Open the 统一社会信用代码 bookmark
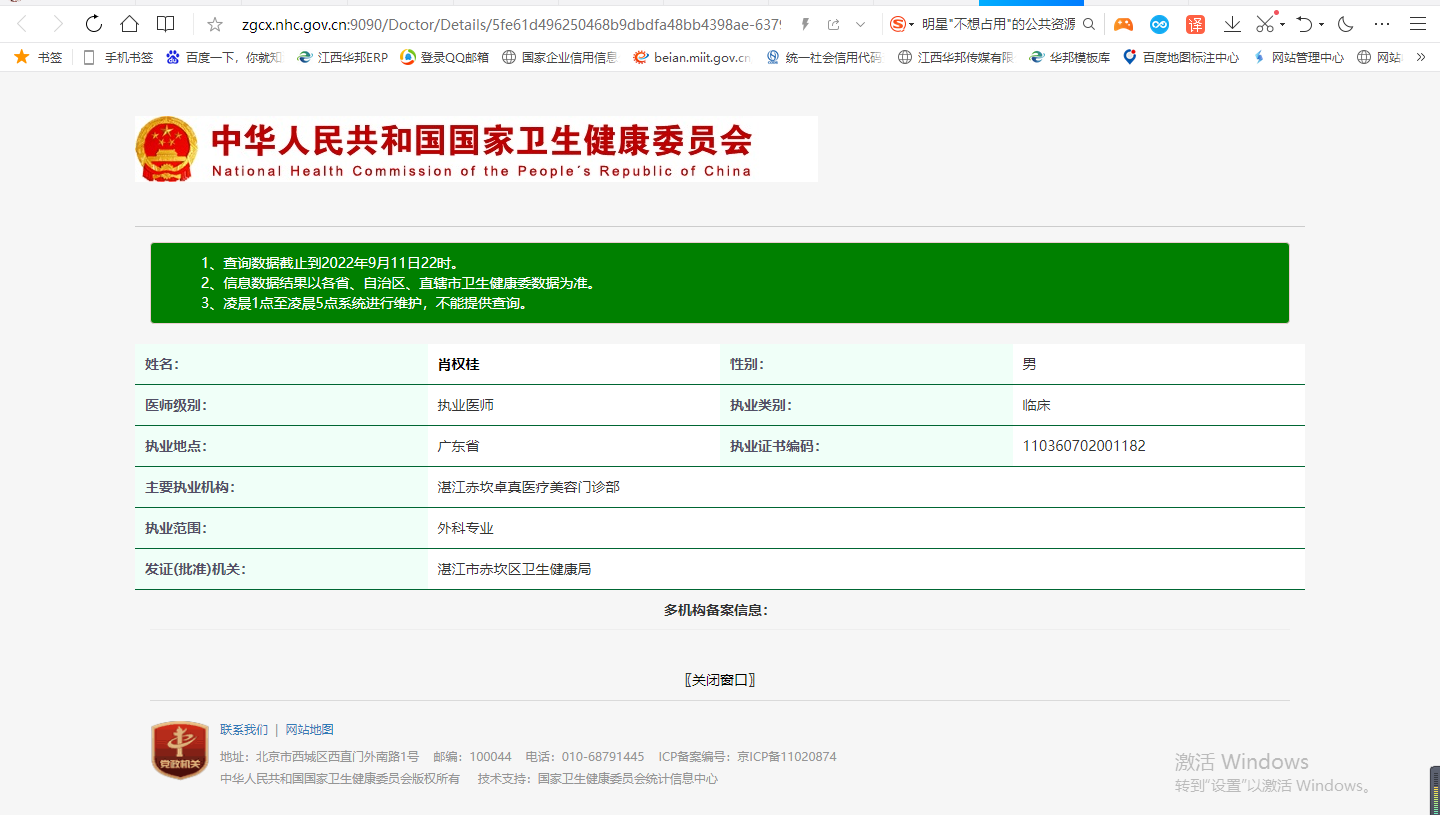Screen dimensions: 1440x815 coord(824,57)
